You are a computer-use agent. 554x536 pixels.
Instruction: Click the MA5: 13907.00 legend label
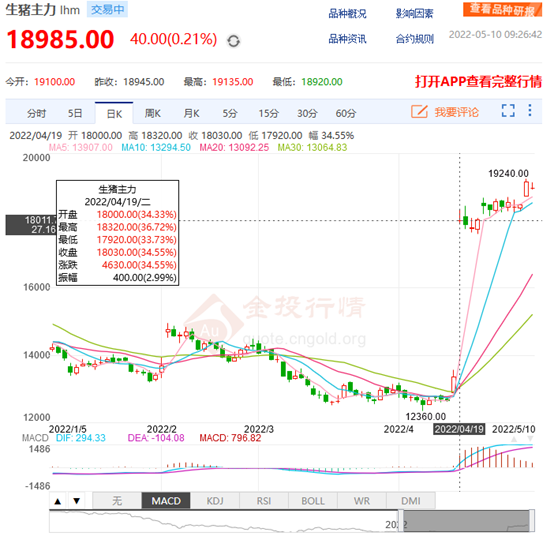[x=81, y=147]
